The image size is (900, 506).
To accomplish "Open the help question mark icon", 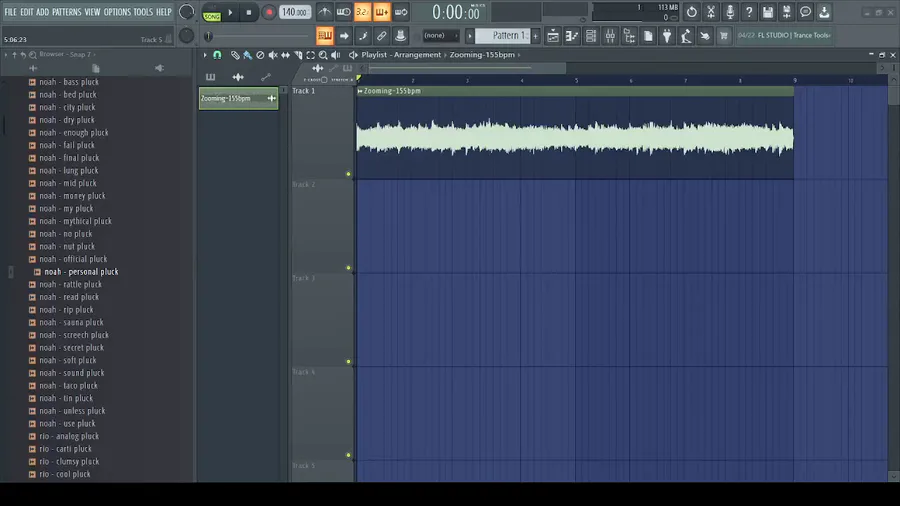I will (749, 12).
